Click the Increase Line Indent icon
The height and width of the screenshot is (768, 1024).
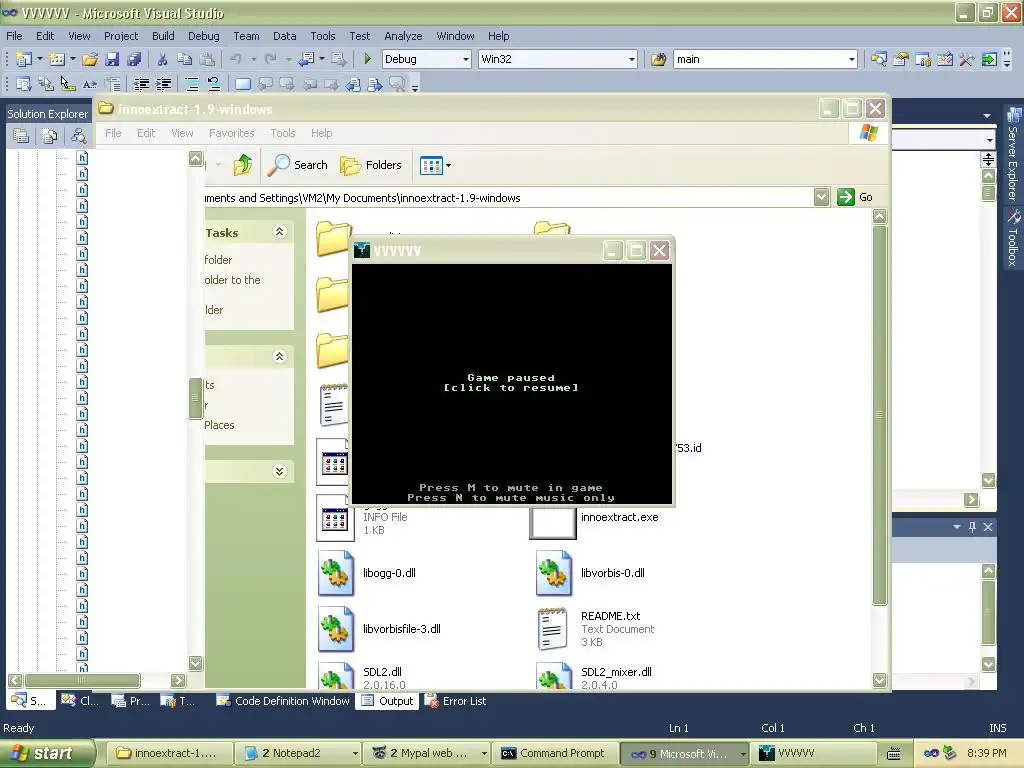pyautogui.click(x=163, y=84)
